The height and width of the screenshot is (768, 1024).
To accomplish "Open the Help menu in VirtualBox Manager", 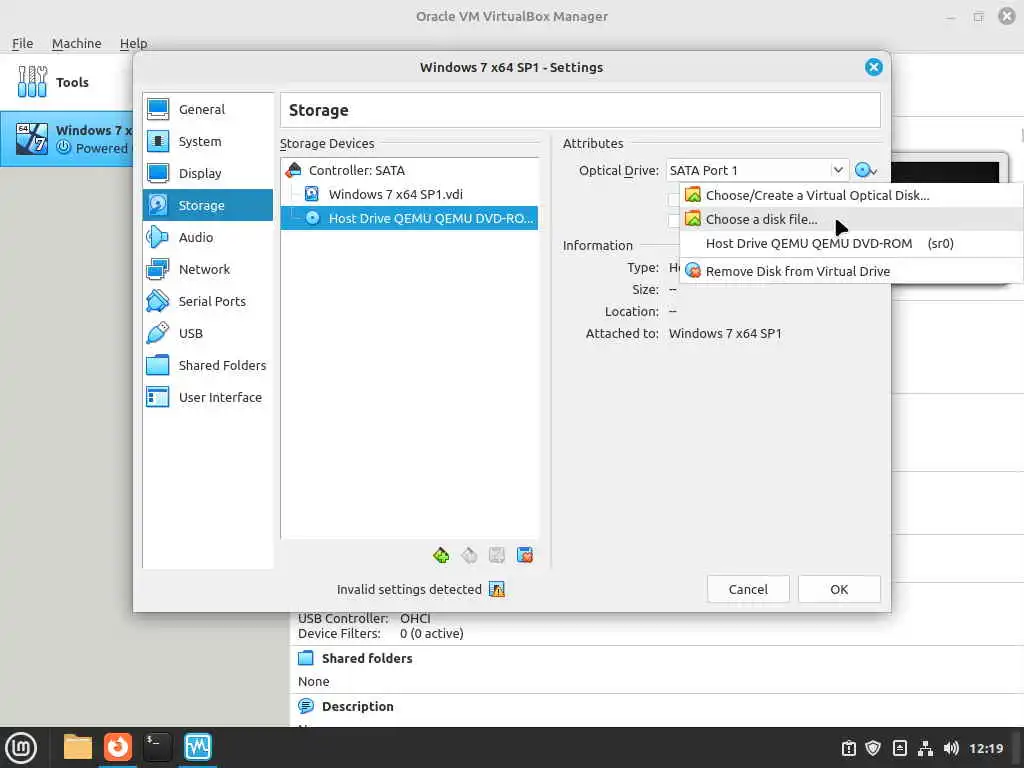I will pos(133,43).
